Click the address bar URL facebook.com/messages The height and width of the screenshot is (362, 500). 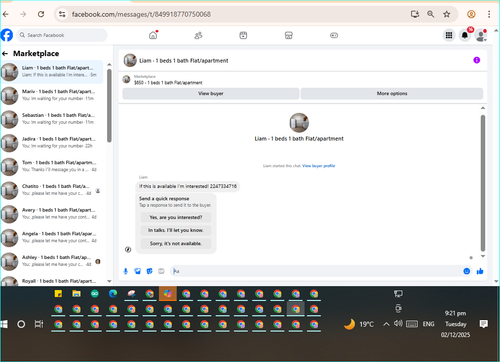tap(141, 14)
